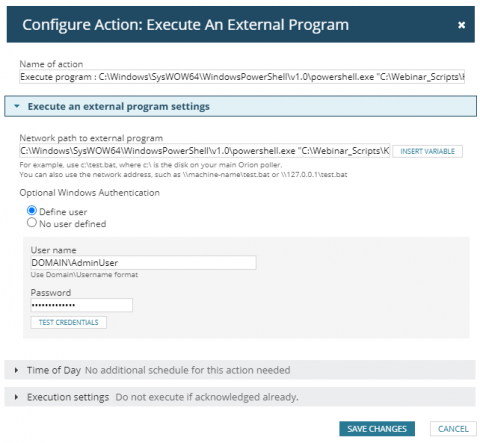
Task: Select the No user defined option
Action: pyautogui.click(x=32, y=223)
